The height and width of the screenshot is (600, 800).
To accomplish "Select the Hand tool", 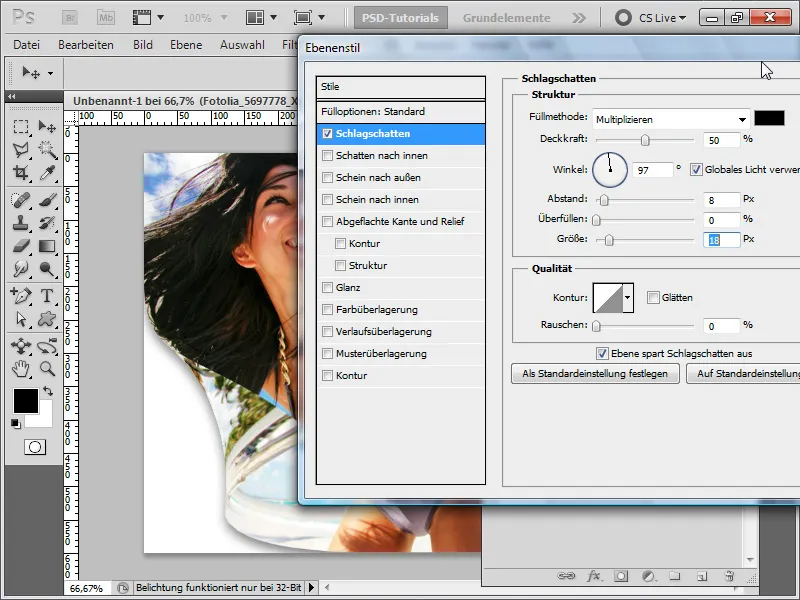I will tap(21, 369).
